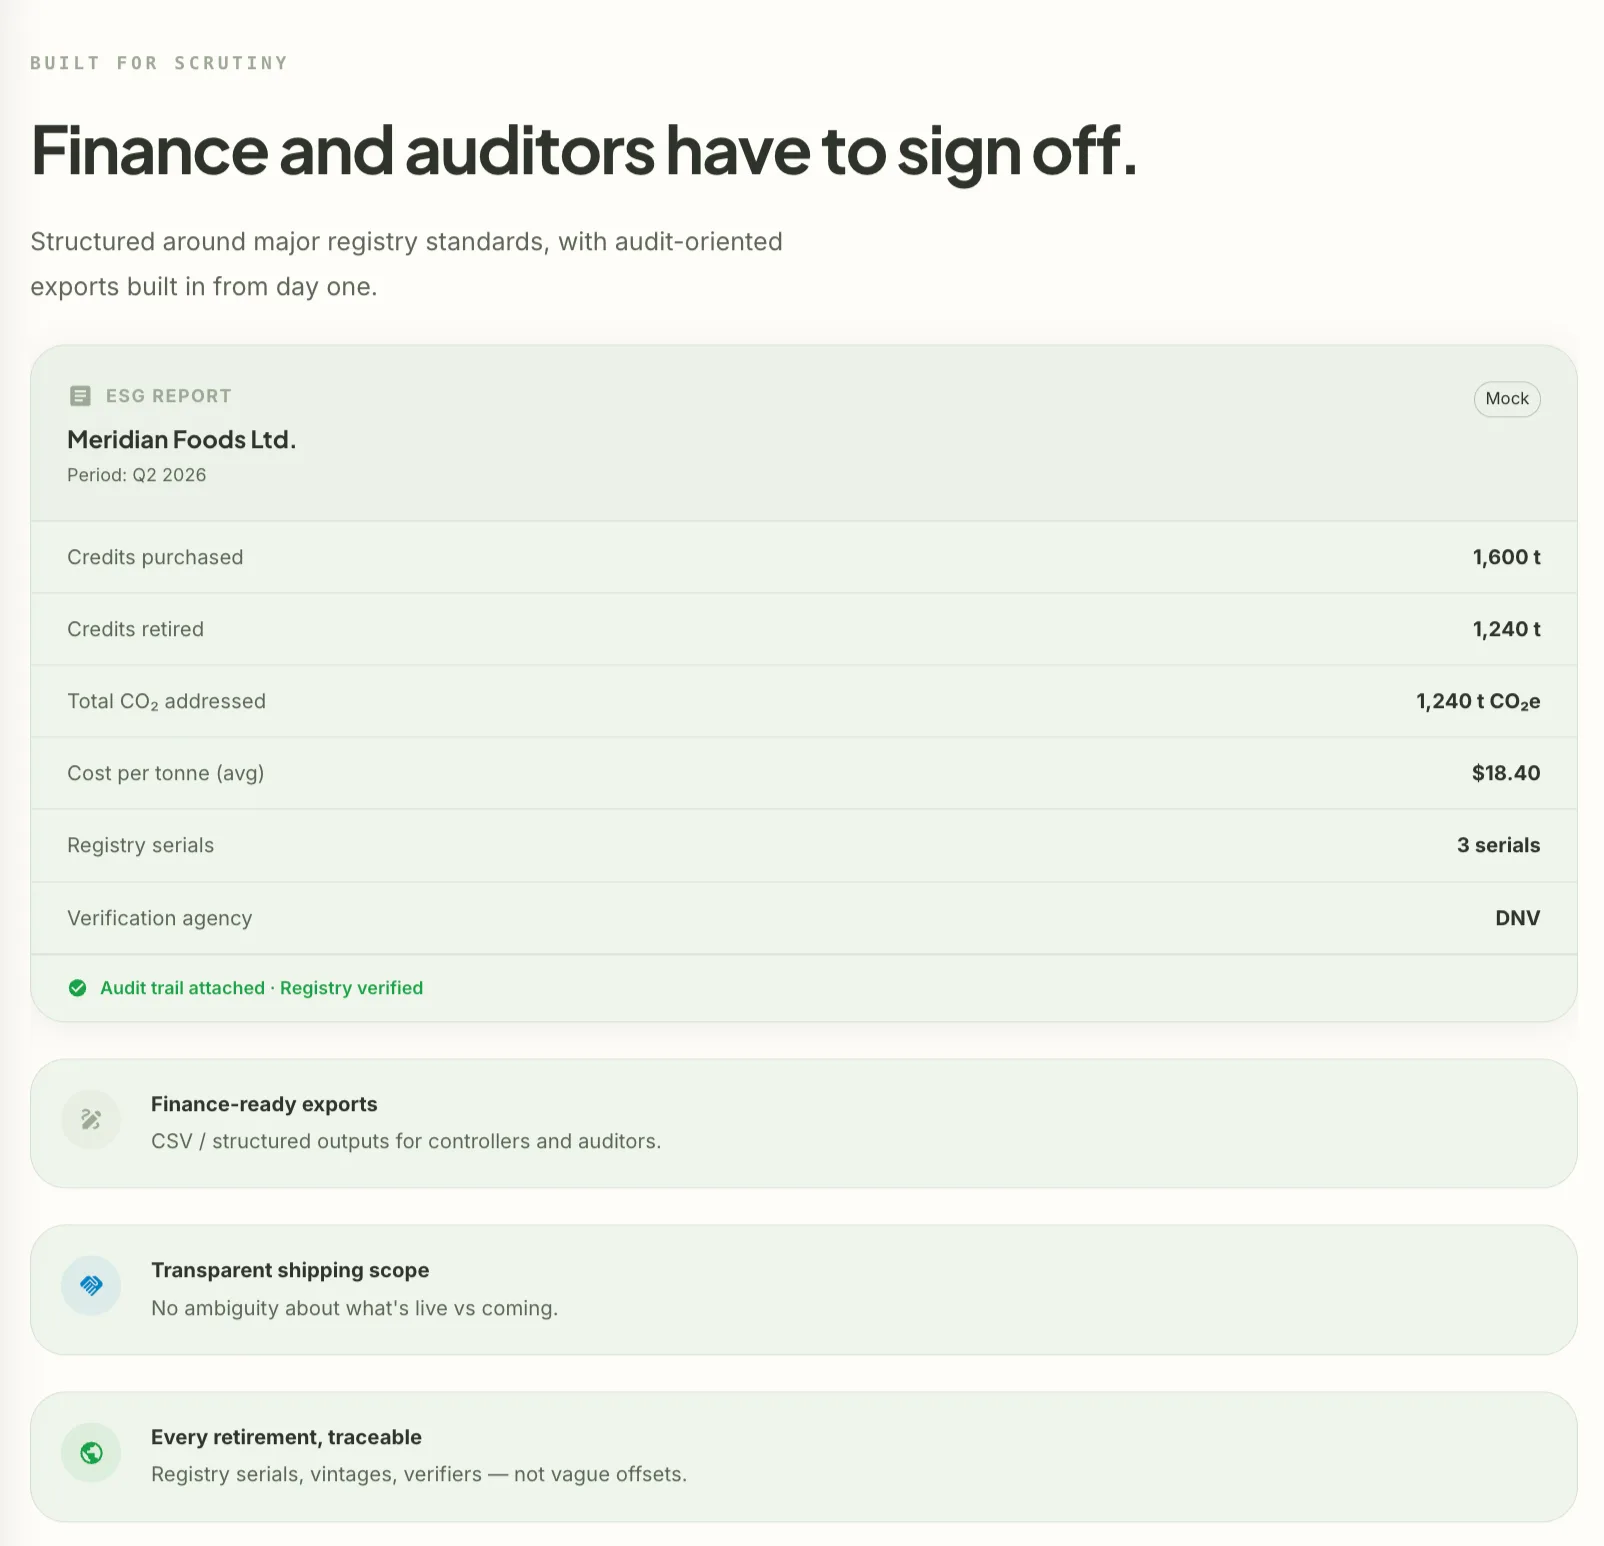The image size is (1604, 1546).
Task: Click the Registry serials row
Action: [x=804, y=845]
